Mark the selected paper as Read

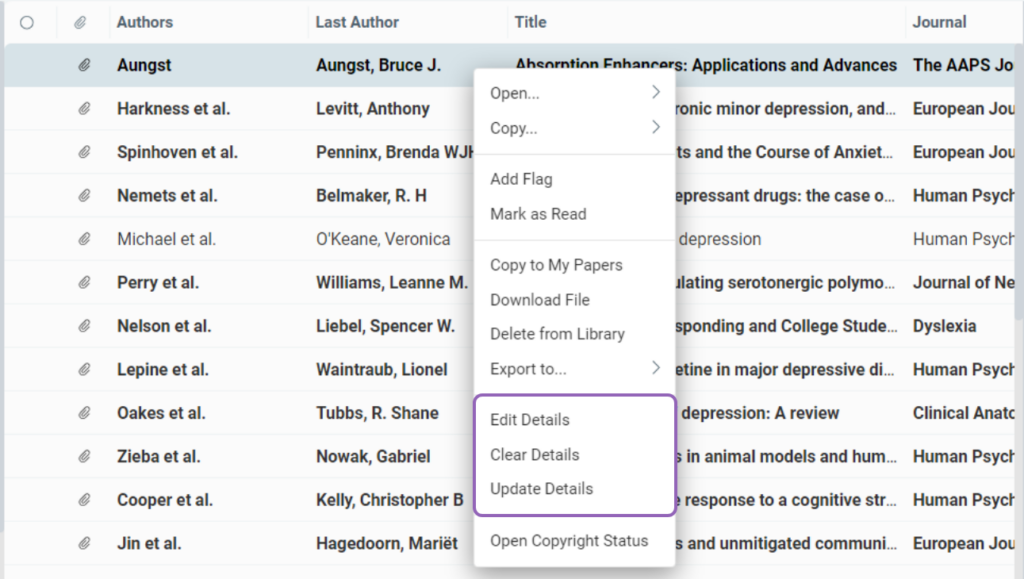(537, 213)
